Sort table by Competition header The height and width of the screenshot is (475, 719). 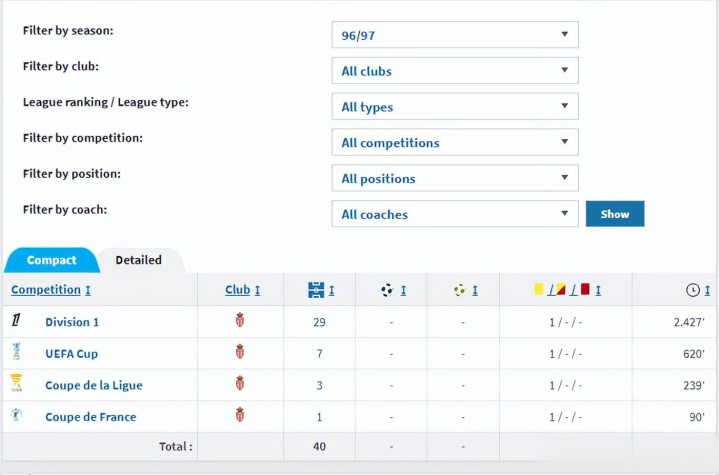[x=46, y=290]
